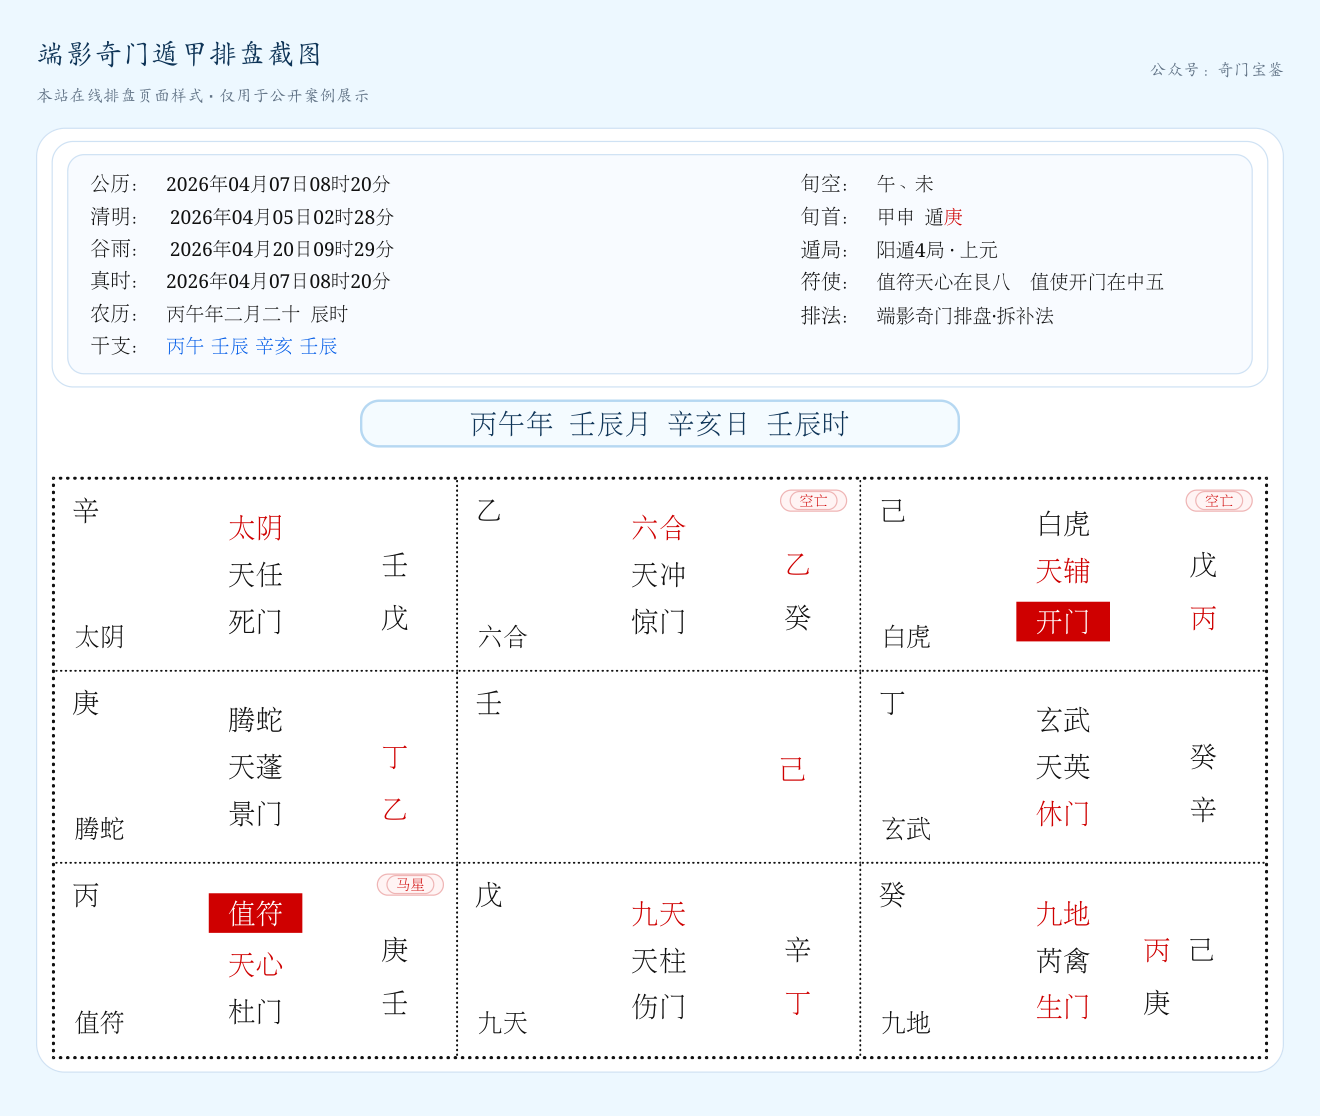Click the red star 天辅
This screenshot has width=1320, height=1116.
click(x=1063, y=571)
